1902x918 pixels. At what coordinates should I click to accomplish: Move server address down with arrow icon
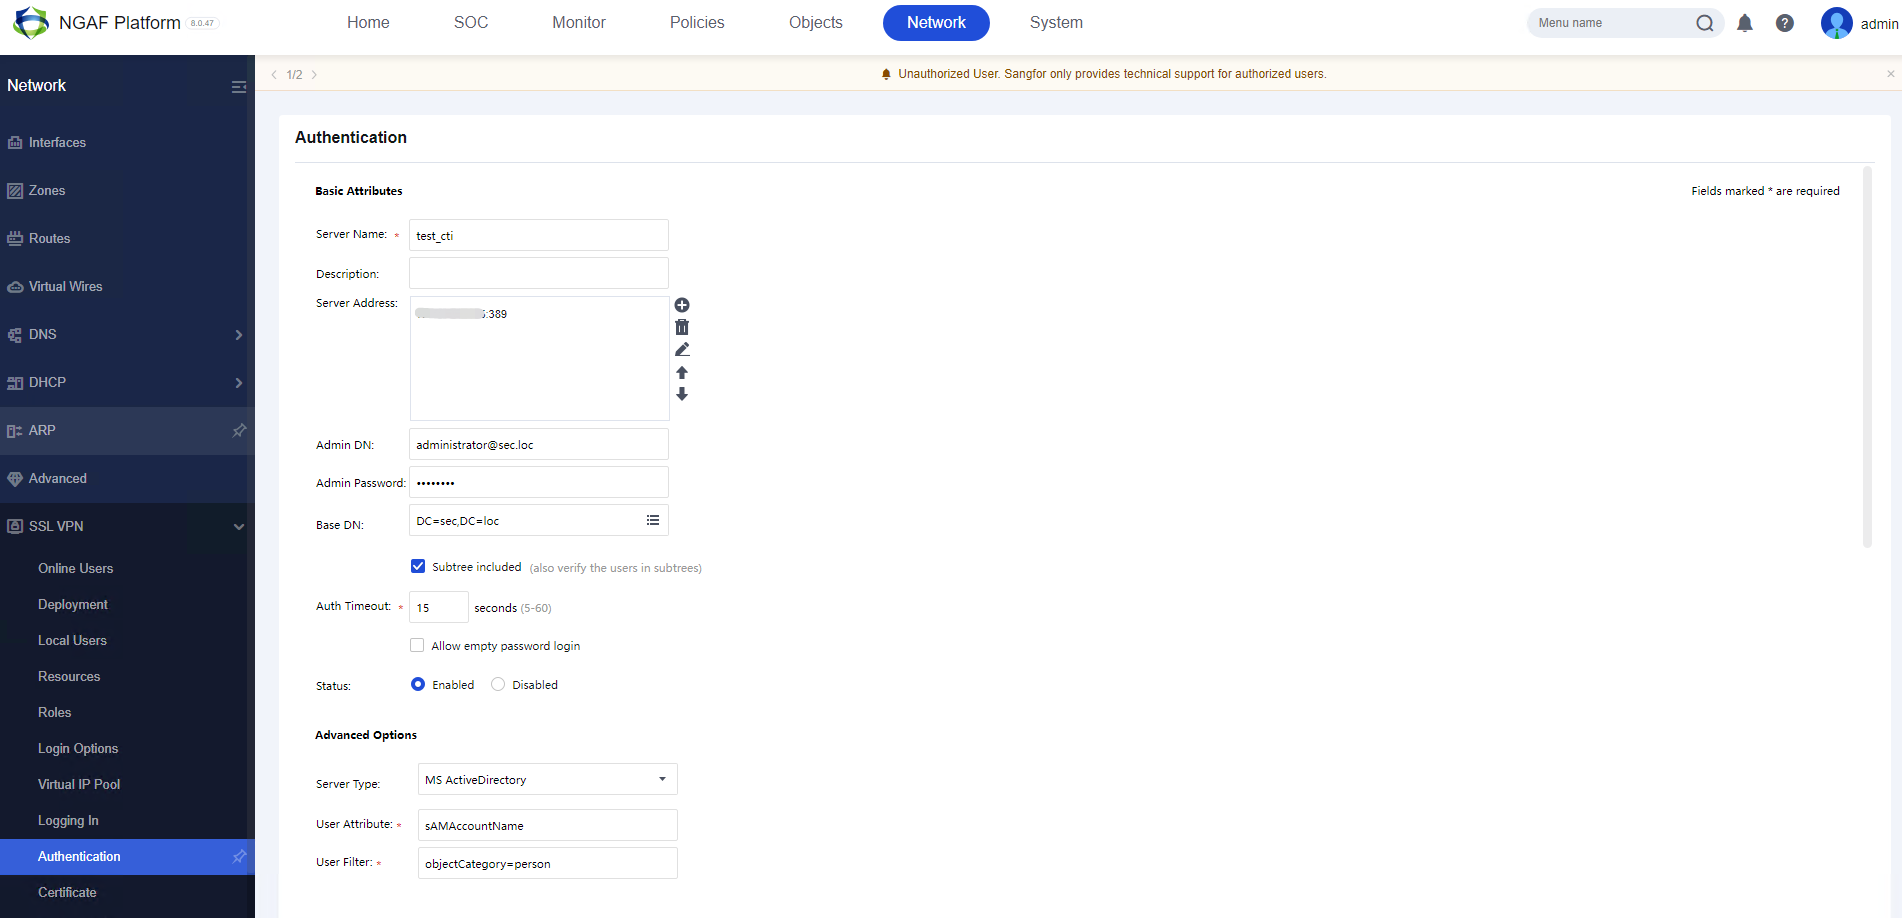coord(682,394)
